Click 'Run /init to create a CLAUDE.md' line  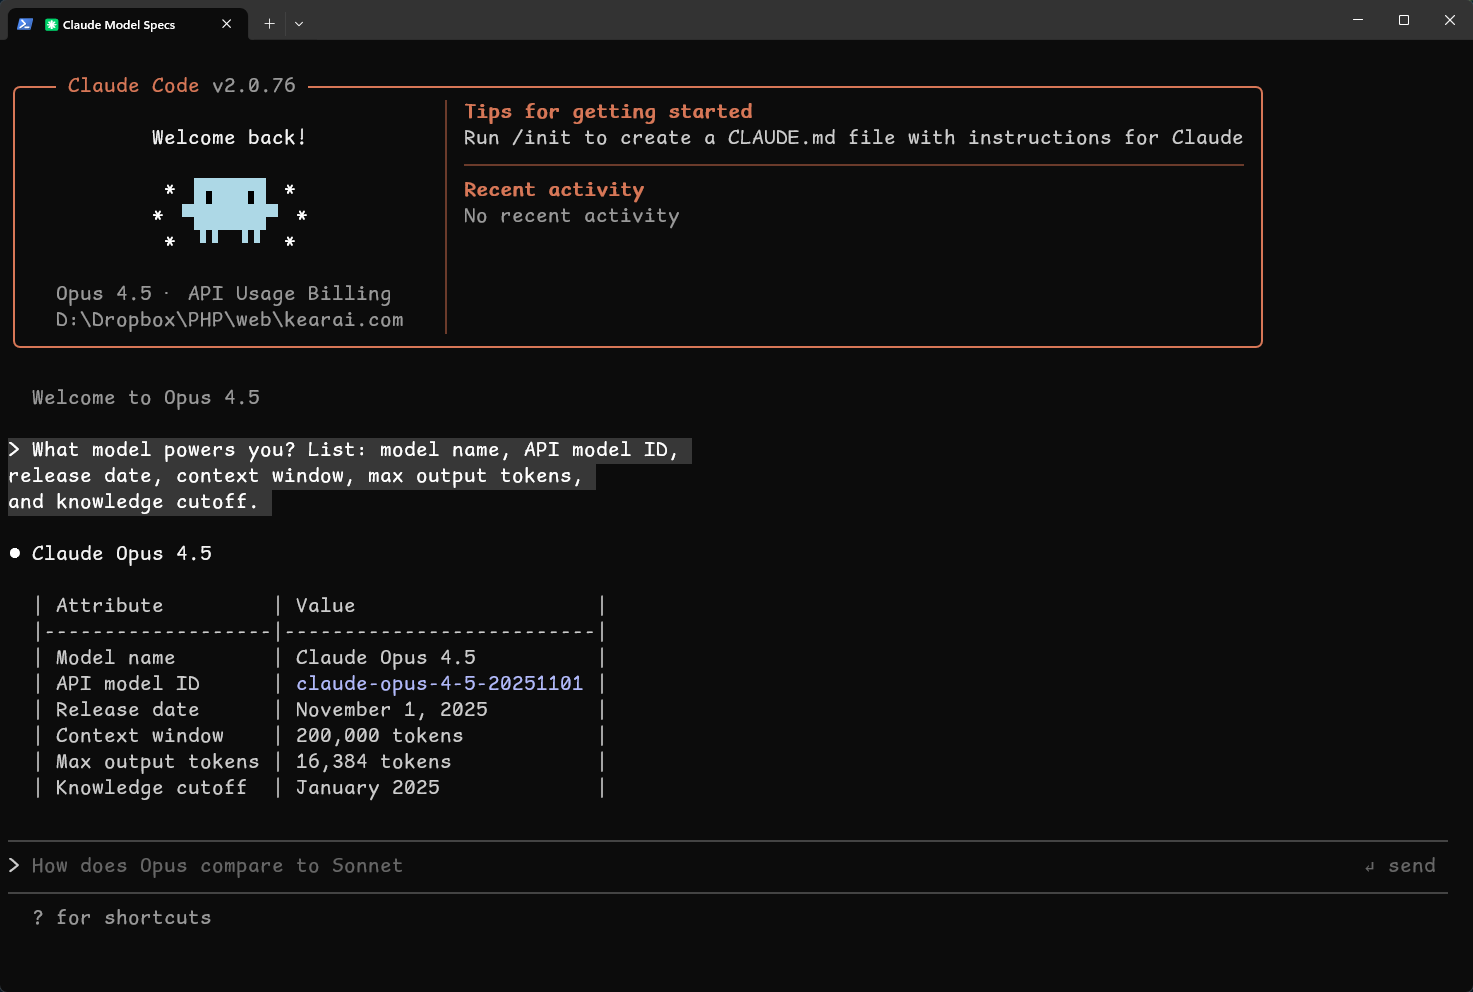pyautogui.click(x=853, y=138)
